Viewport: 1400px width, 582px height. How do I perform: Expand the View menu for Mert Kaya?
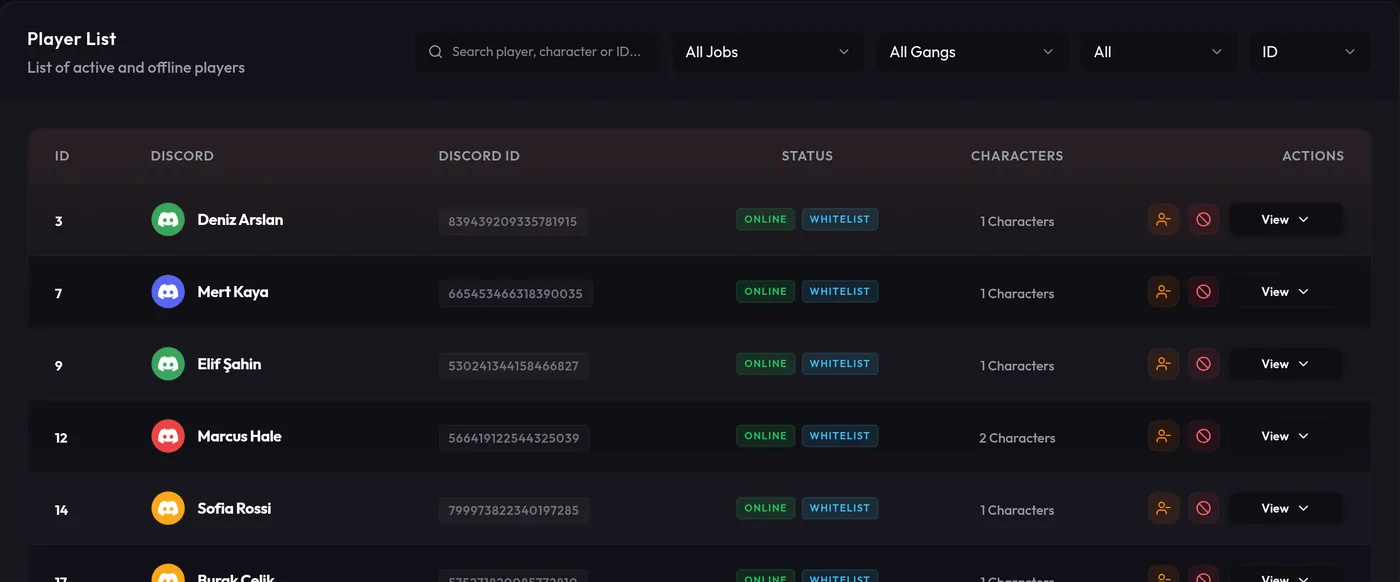1285,292
